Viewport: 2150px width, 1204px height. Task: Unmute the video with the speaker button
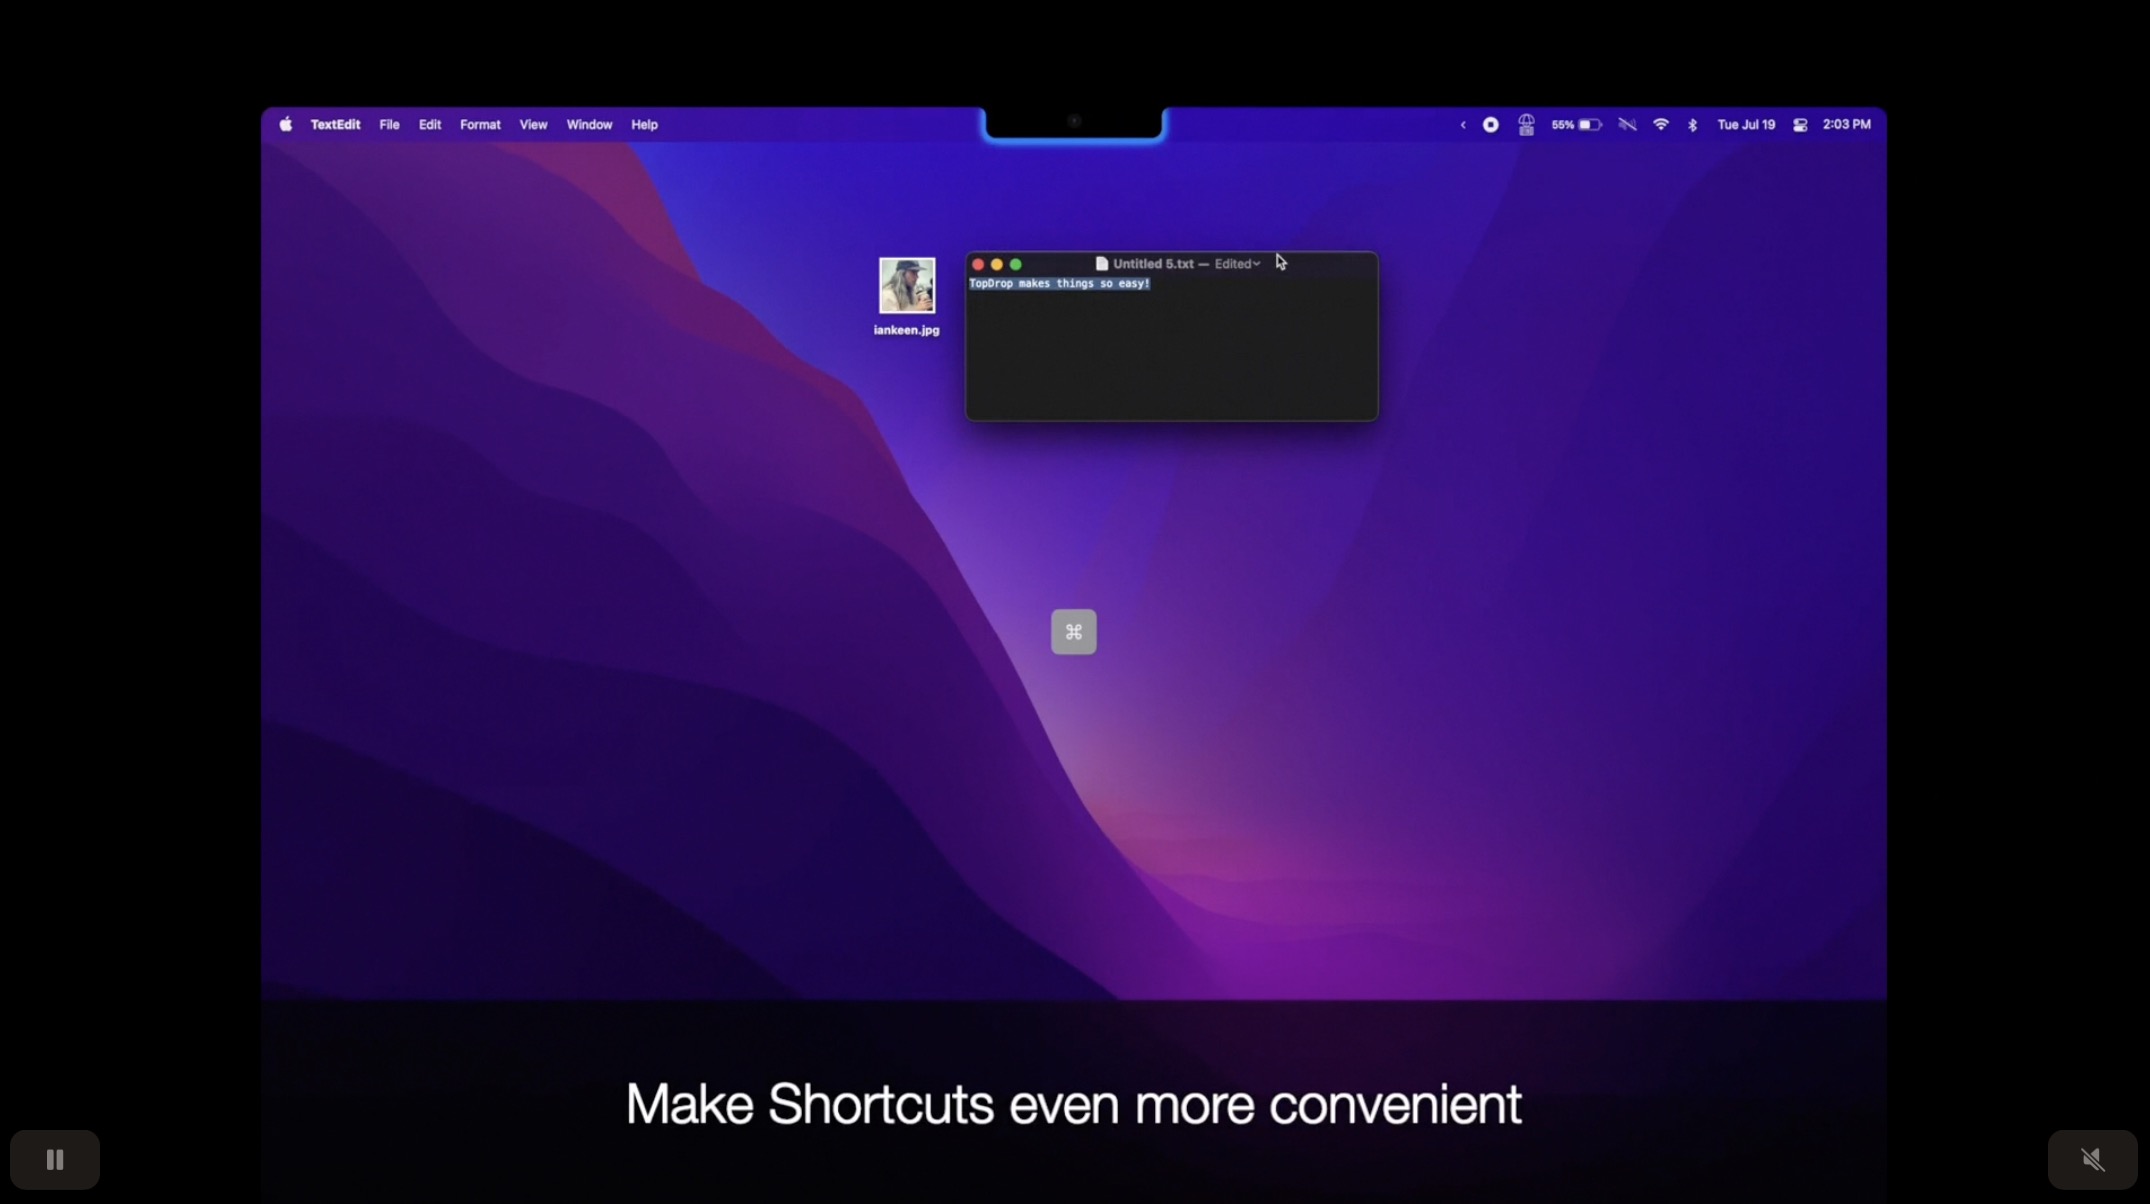[x=2092, y=1159]
